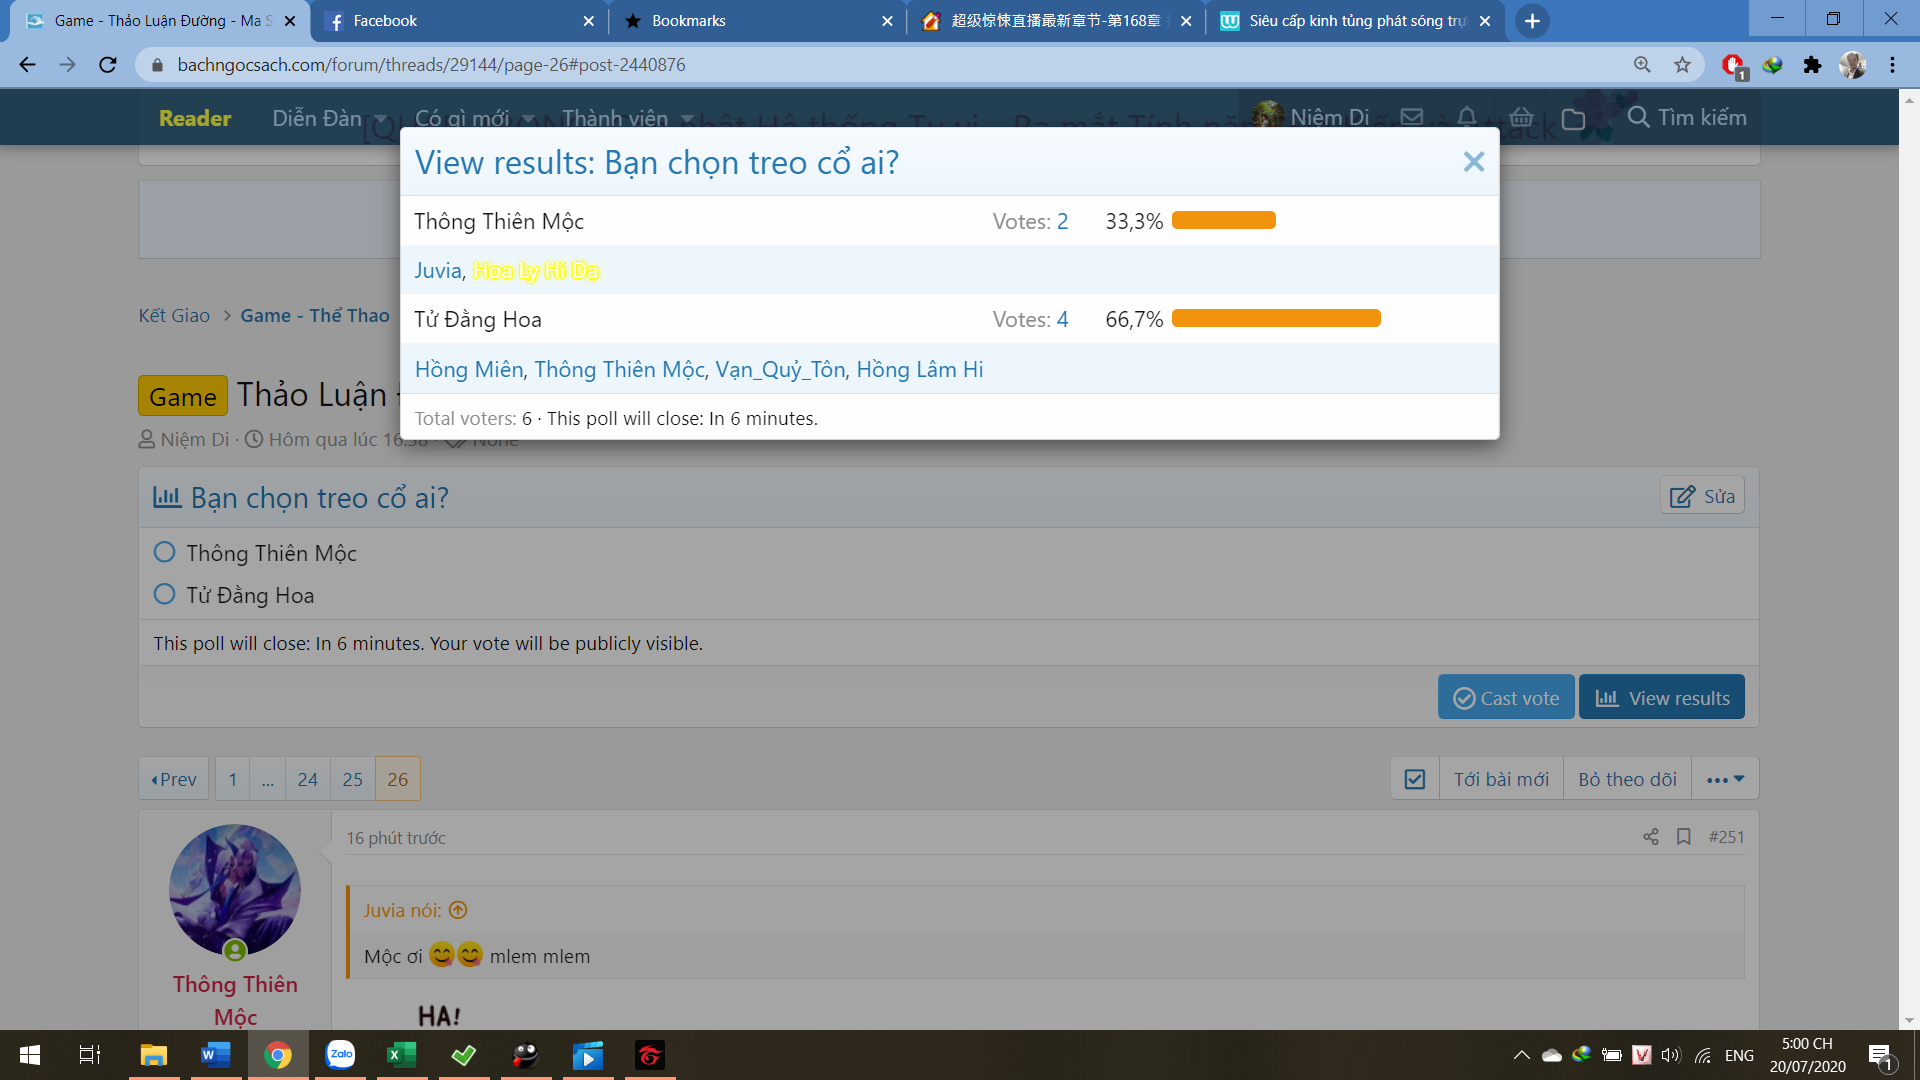Click the bookmark star icon in the address bar
Viewport: 1920px width, 1080px height.
(1683, 65)
